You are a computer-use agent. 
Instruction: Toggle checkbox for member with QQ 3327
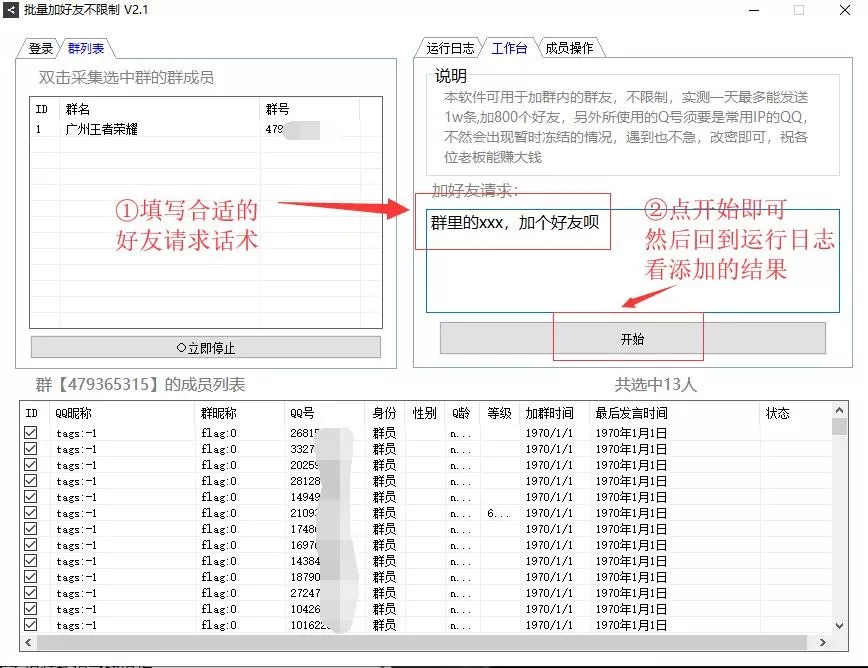(31, 449)
